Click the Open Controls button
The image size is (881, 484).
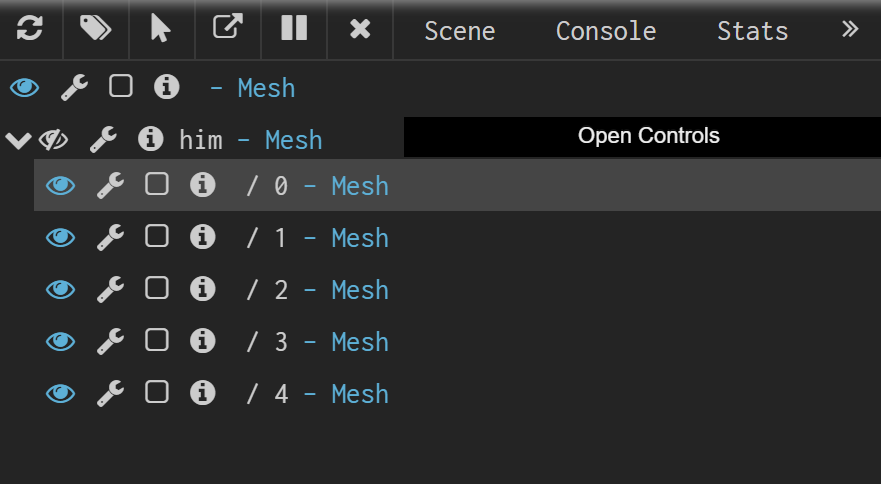pos(642,137)
